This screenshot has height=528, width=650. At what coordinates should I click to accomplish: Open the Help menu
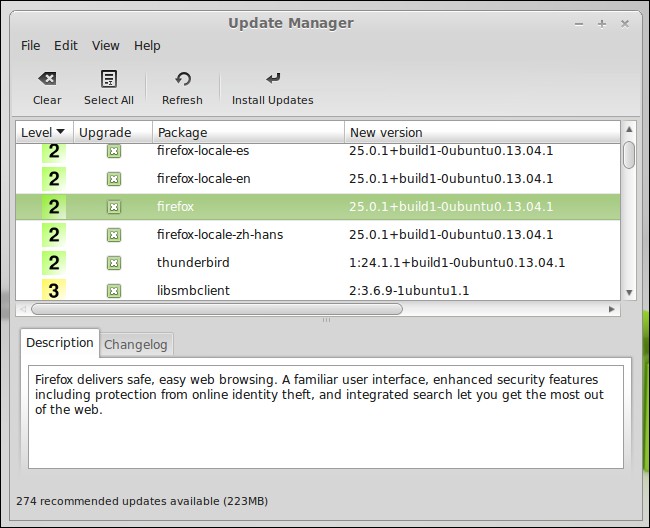147,46
